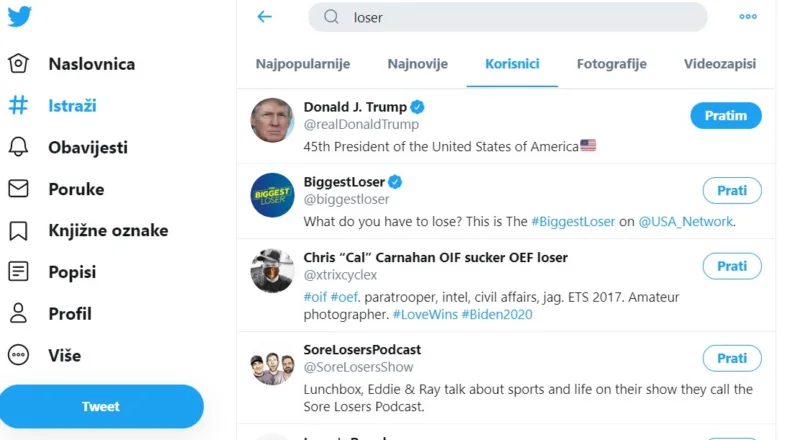Focus the search field containing loser
This screenshot has height=440, width=800.
point(508,17)
